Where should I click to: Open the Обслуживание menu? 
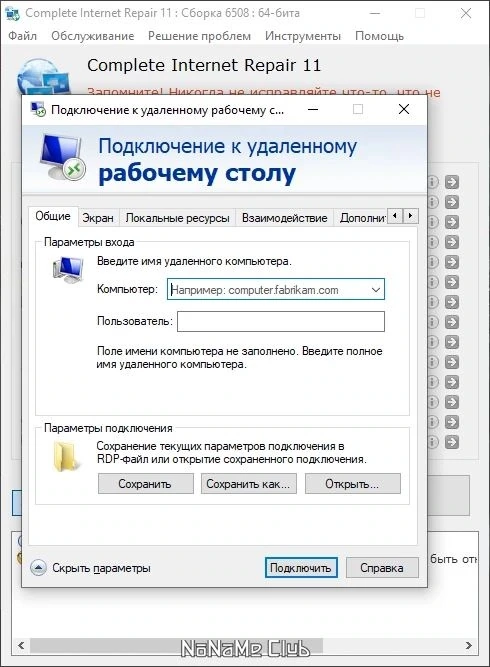click(92, 36)
